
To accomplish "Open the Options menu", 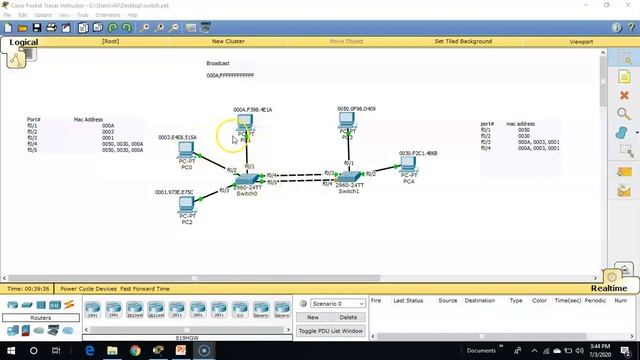I will [43, 15].
